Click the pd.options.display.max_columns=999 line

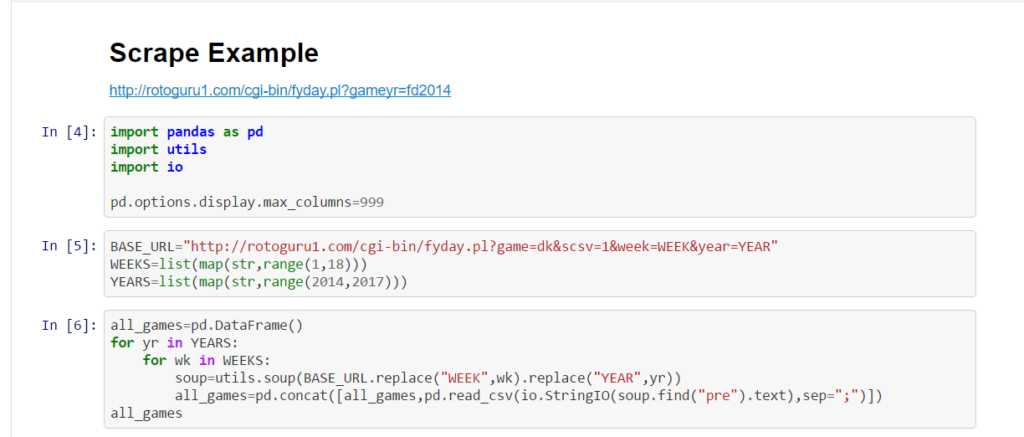point(247,202)
